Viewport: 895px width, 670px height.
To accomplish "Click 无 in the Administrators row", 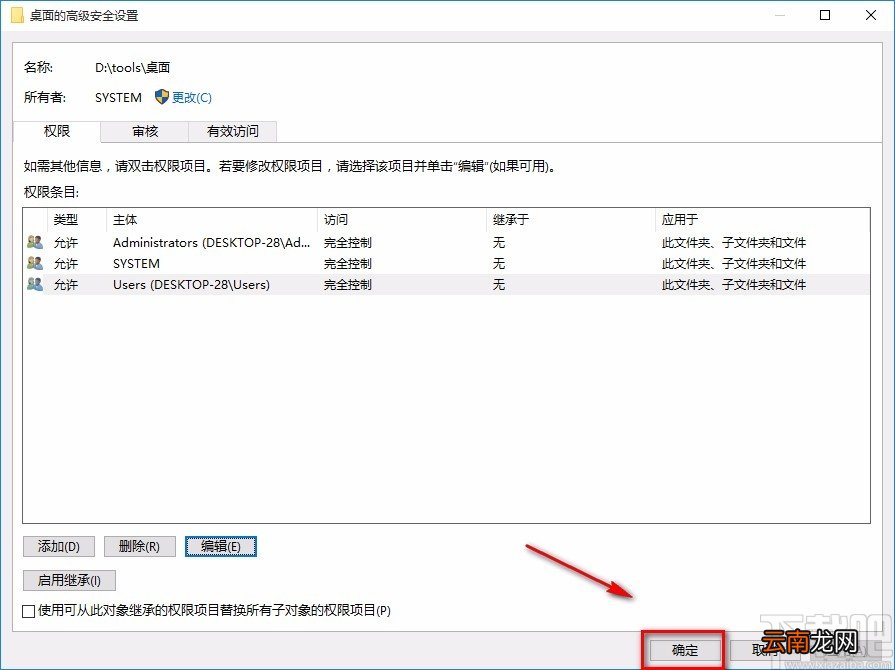I will coord(499,243).
